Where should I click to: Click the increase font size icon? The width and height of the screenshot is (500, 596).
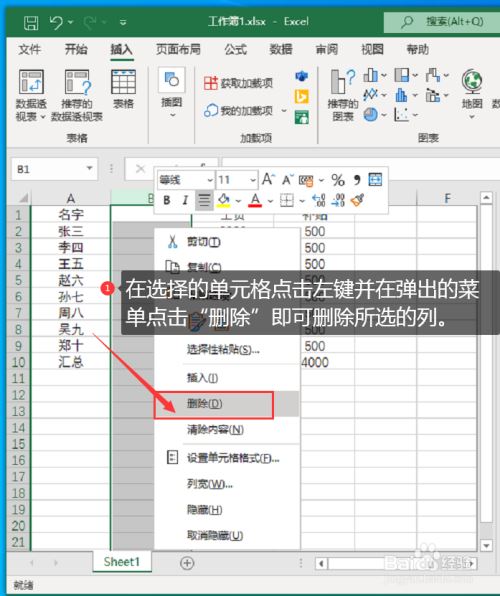[268, 179]
